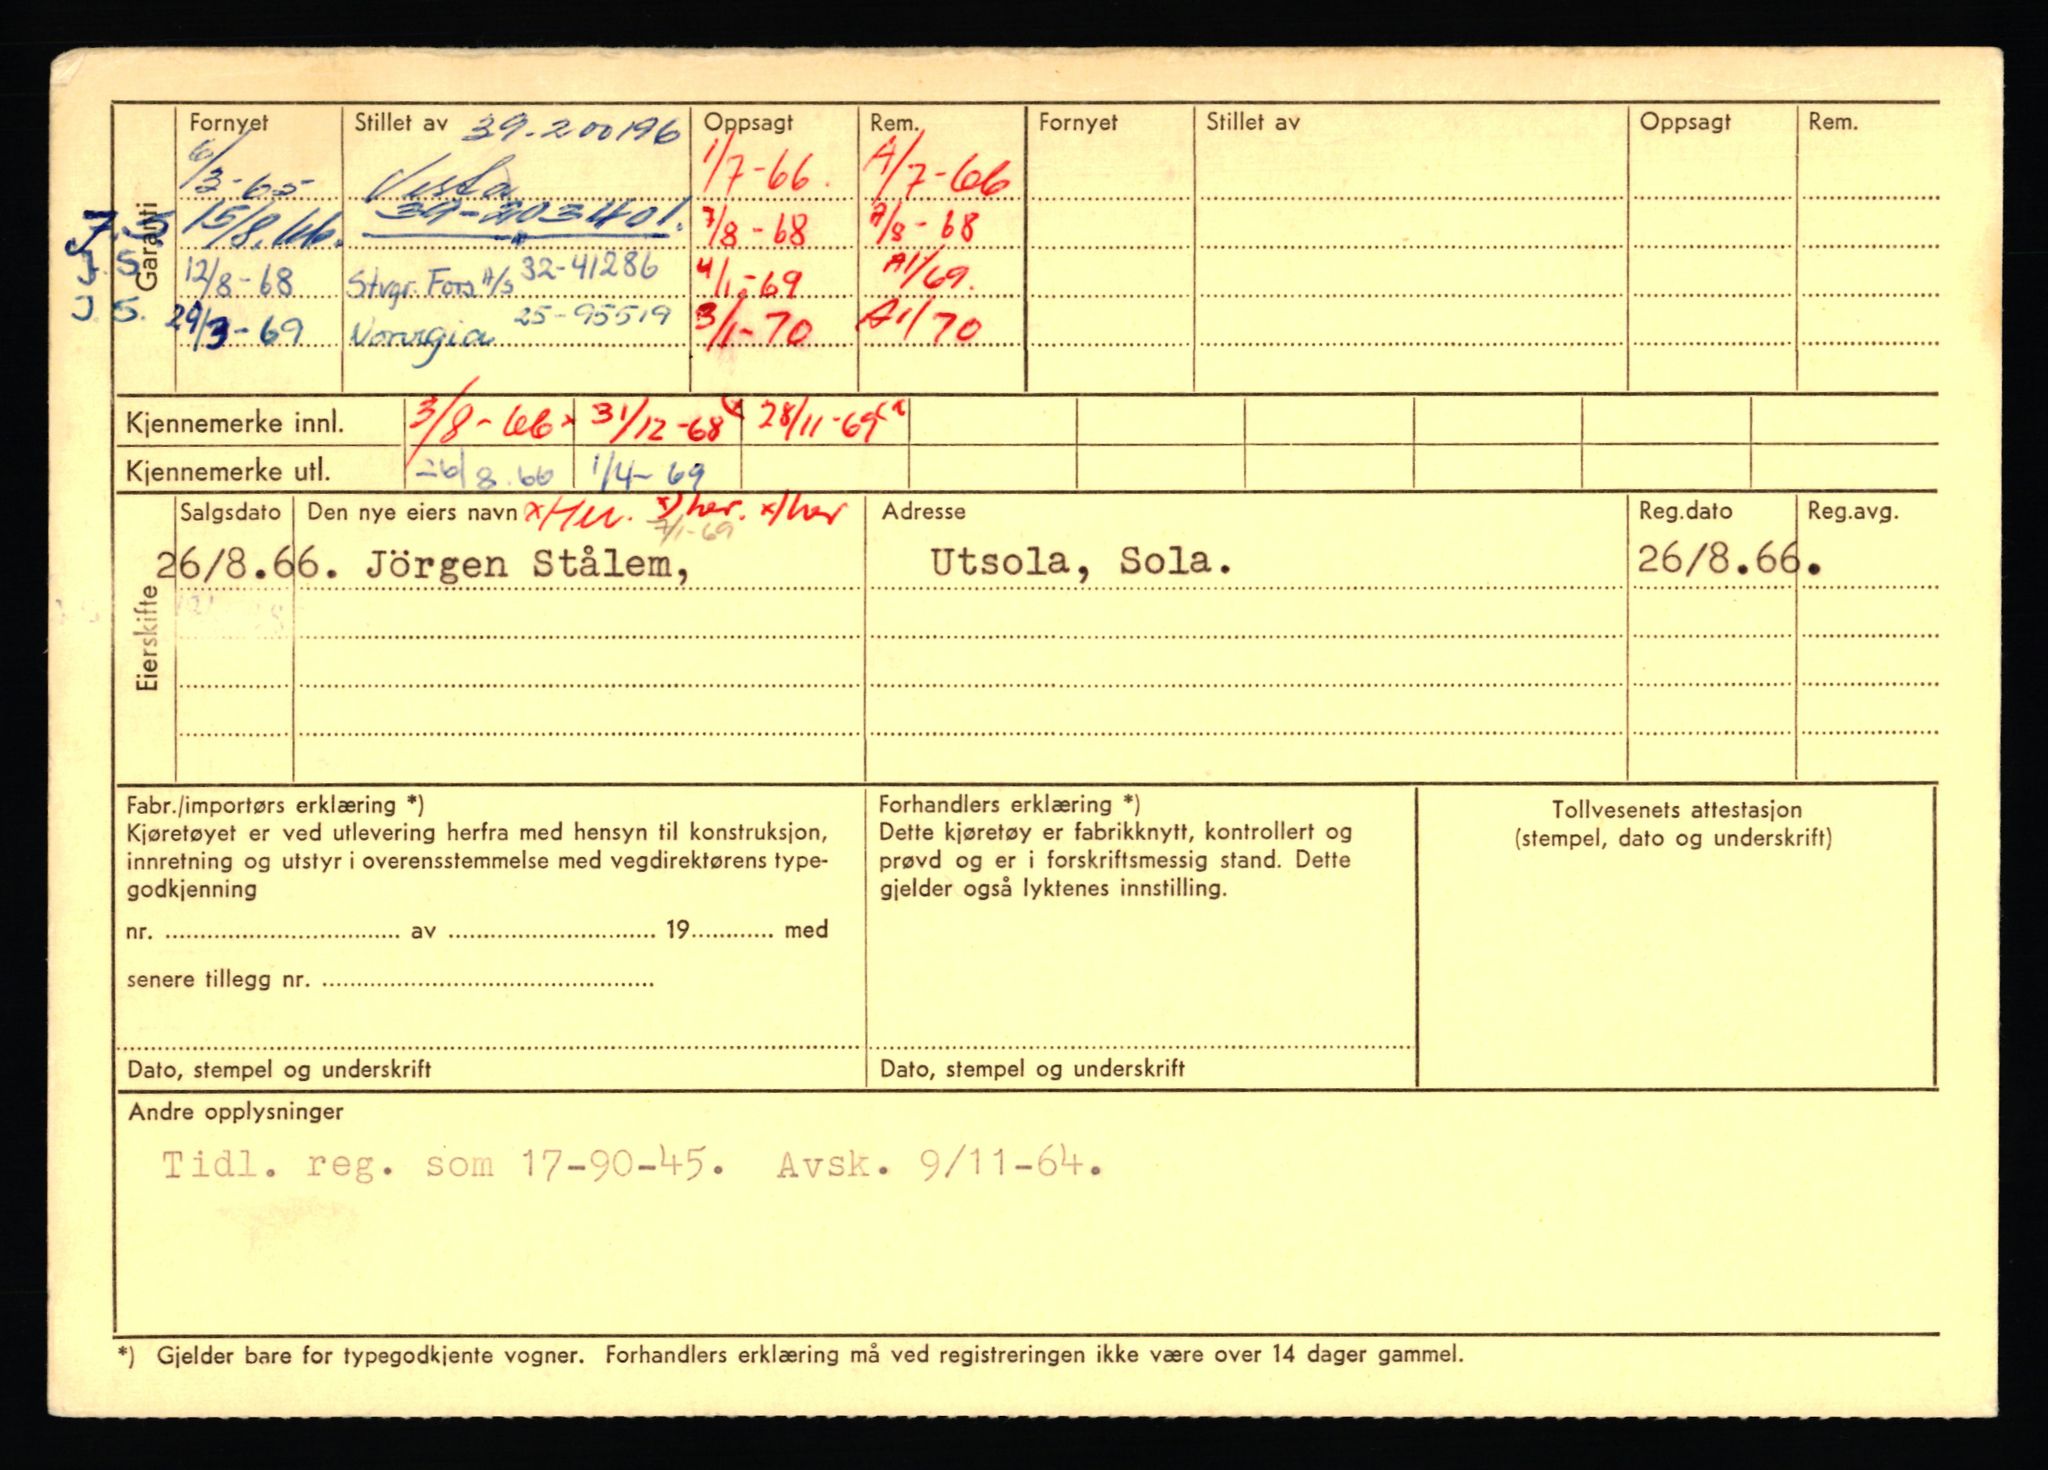This screenshot has width=2048, height=1470.
Task: Select Kjennemerke utl. date 26/8.66
Action: (x=484, y=471)
